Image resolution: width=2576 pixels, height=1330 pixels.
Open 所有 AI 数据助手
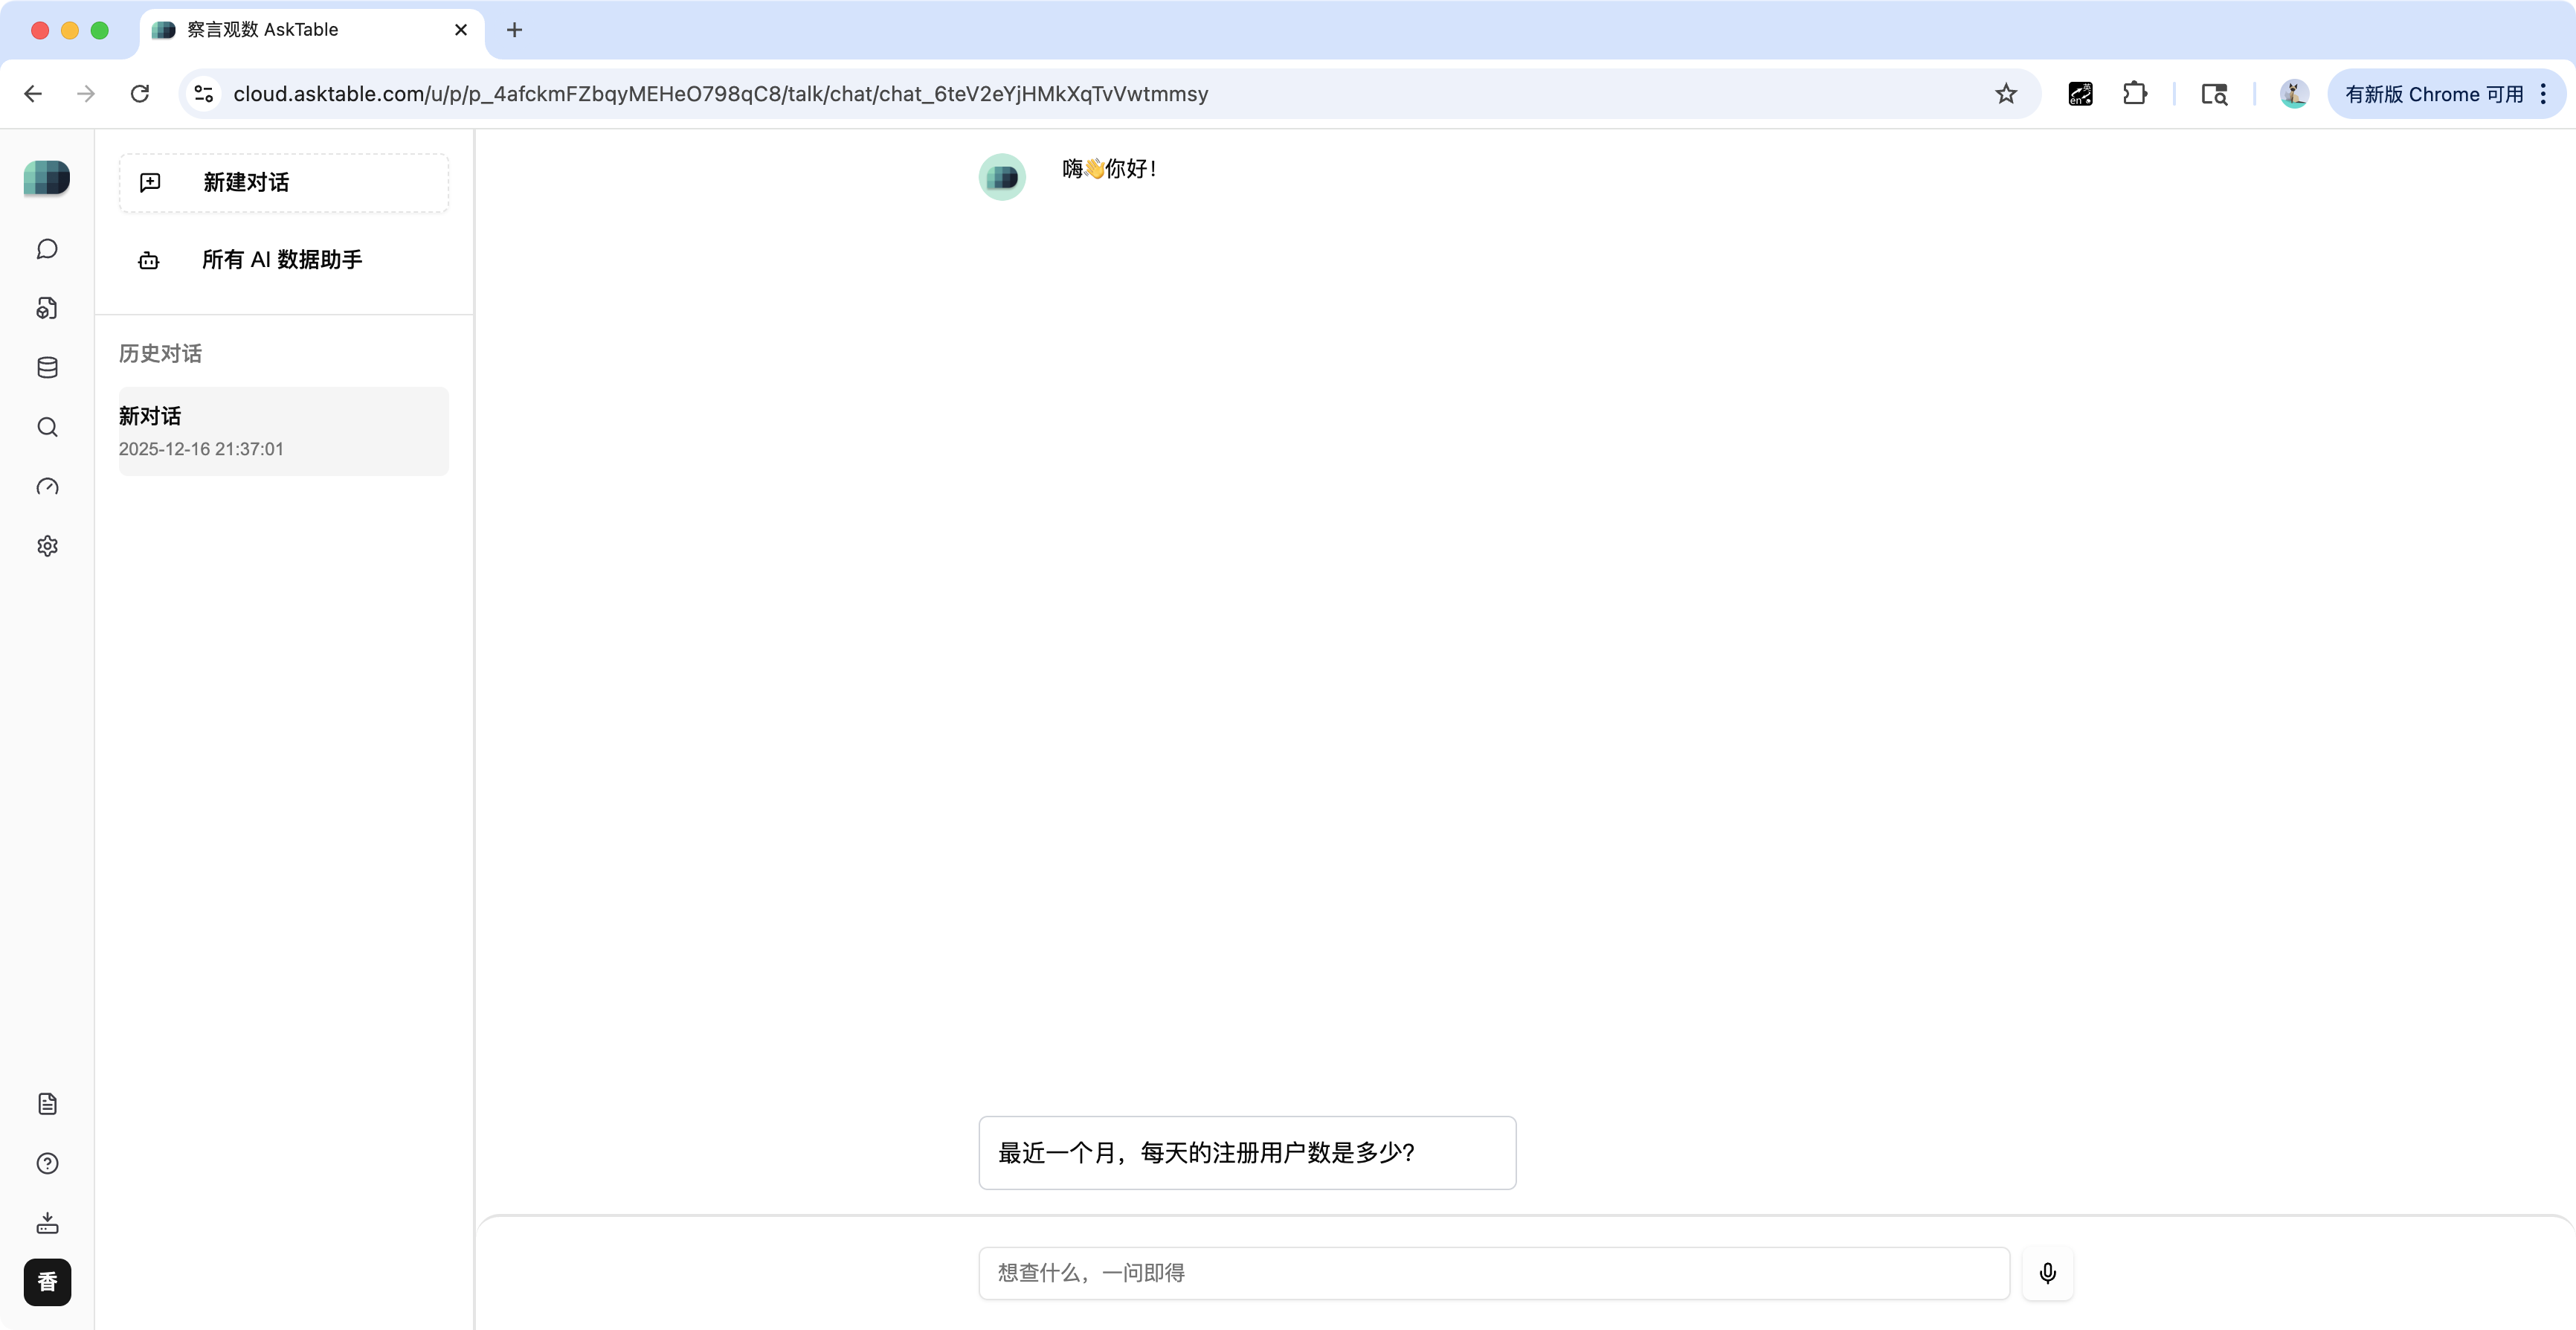[282, 260]
